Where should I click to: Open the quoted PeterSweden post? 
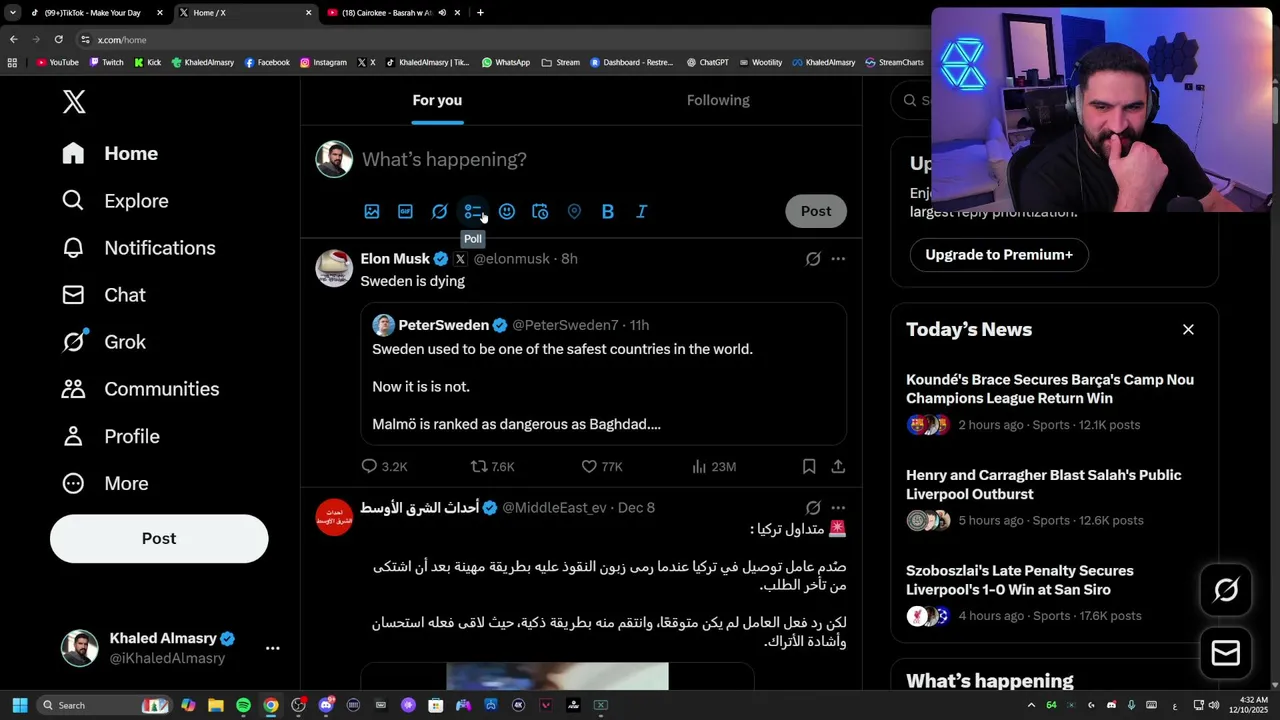(x=603, y=374)
